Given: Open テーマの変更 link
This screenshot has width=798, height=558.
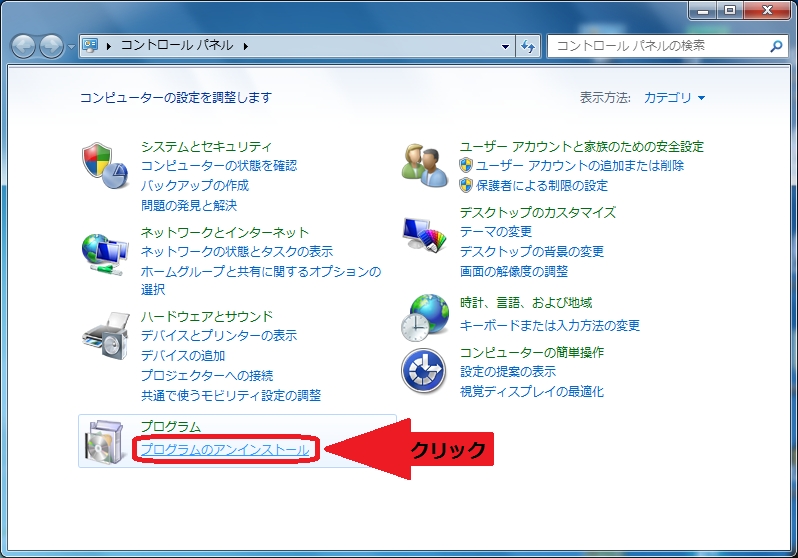Looking at the screenshot, I should click(496, 232).
